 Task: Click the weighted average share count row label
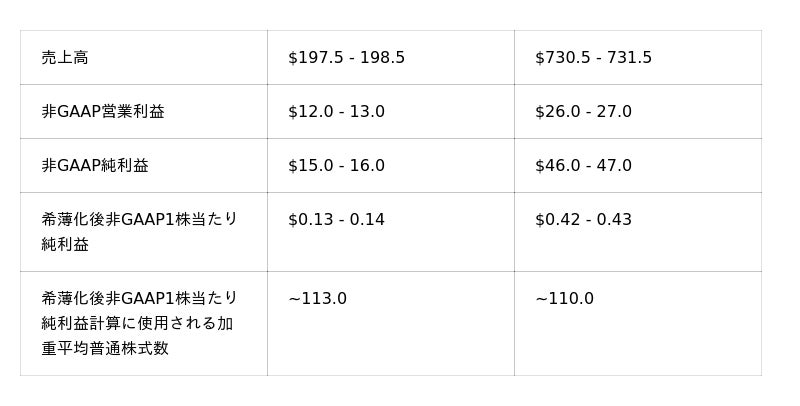[x=139, y=323]
